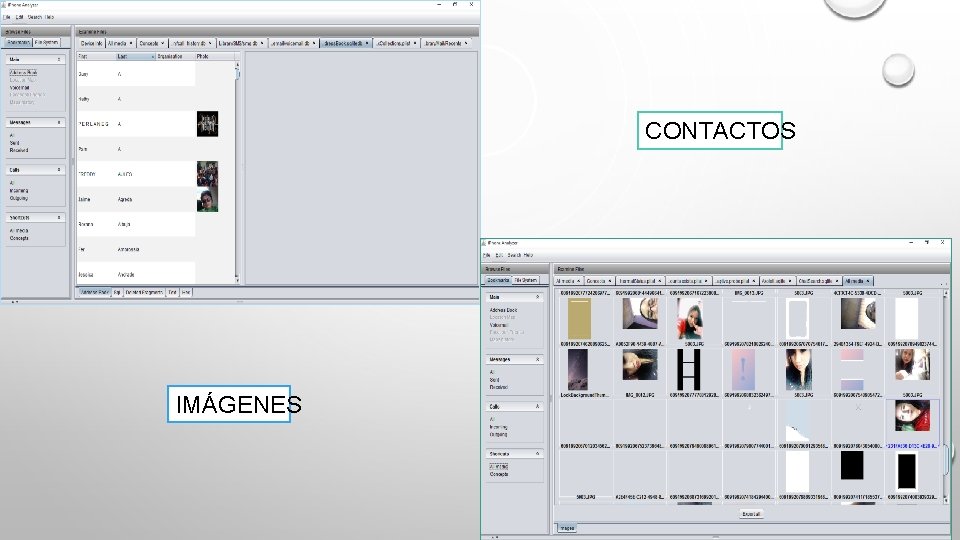Switch to Hex view tab
The width and height of the screenshot is (960, 540).
click(186, 293)
